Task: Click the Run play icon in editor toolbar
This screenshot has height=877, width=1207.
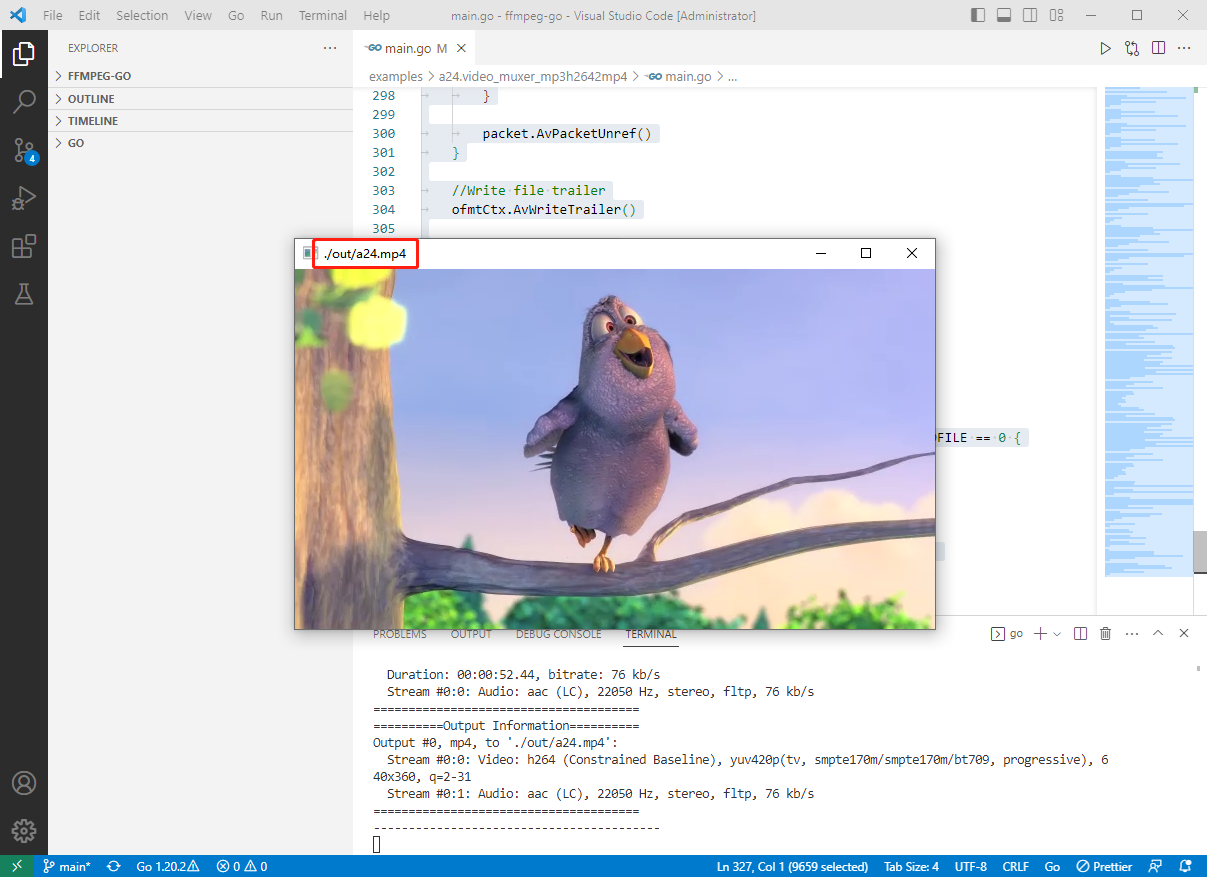Action: tap(1105, 48)
